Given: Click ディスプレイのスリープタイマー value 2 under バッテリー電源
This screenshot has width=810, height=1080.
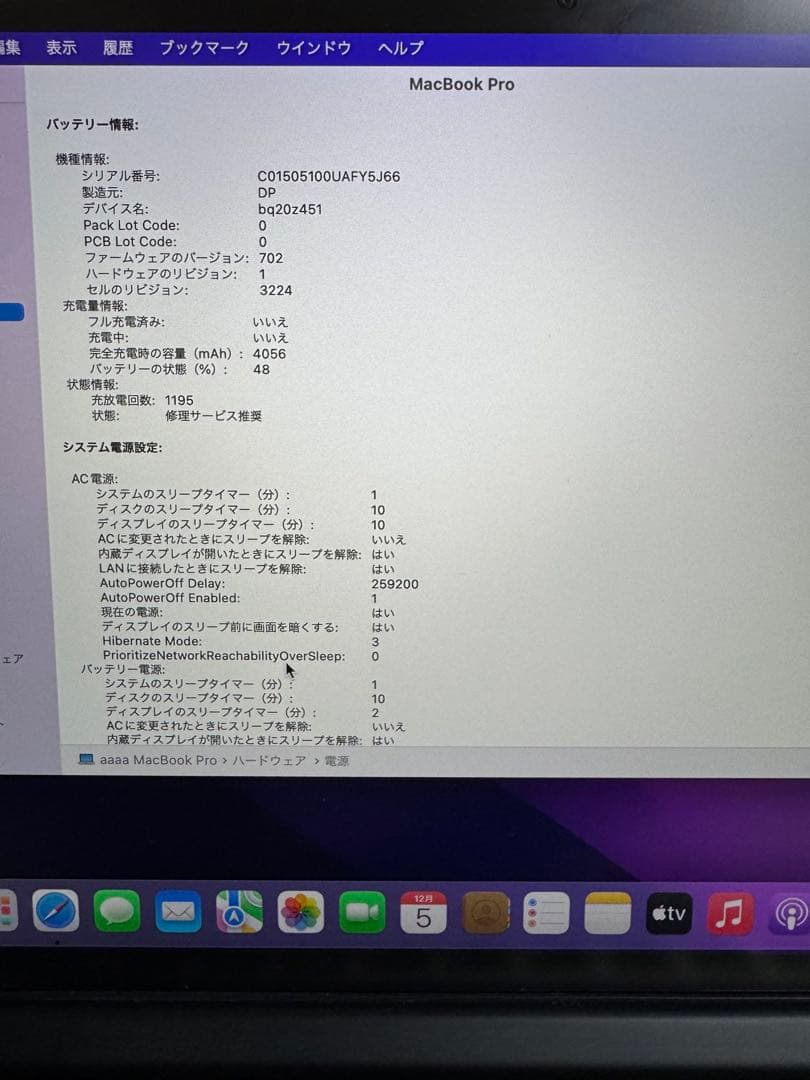Looking at the screenshot, I should tap(375, 712).
